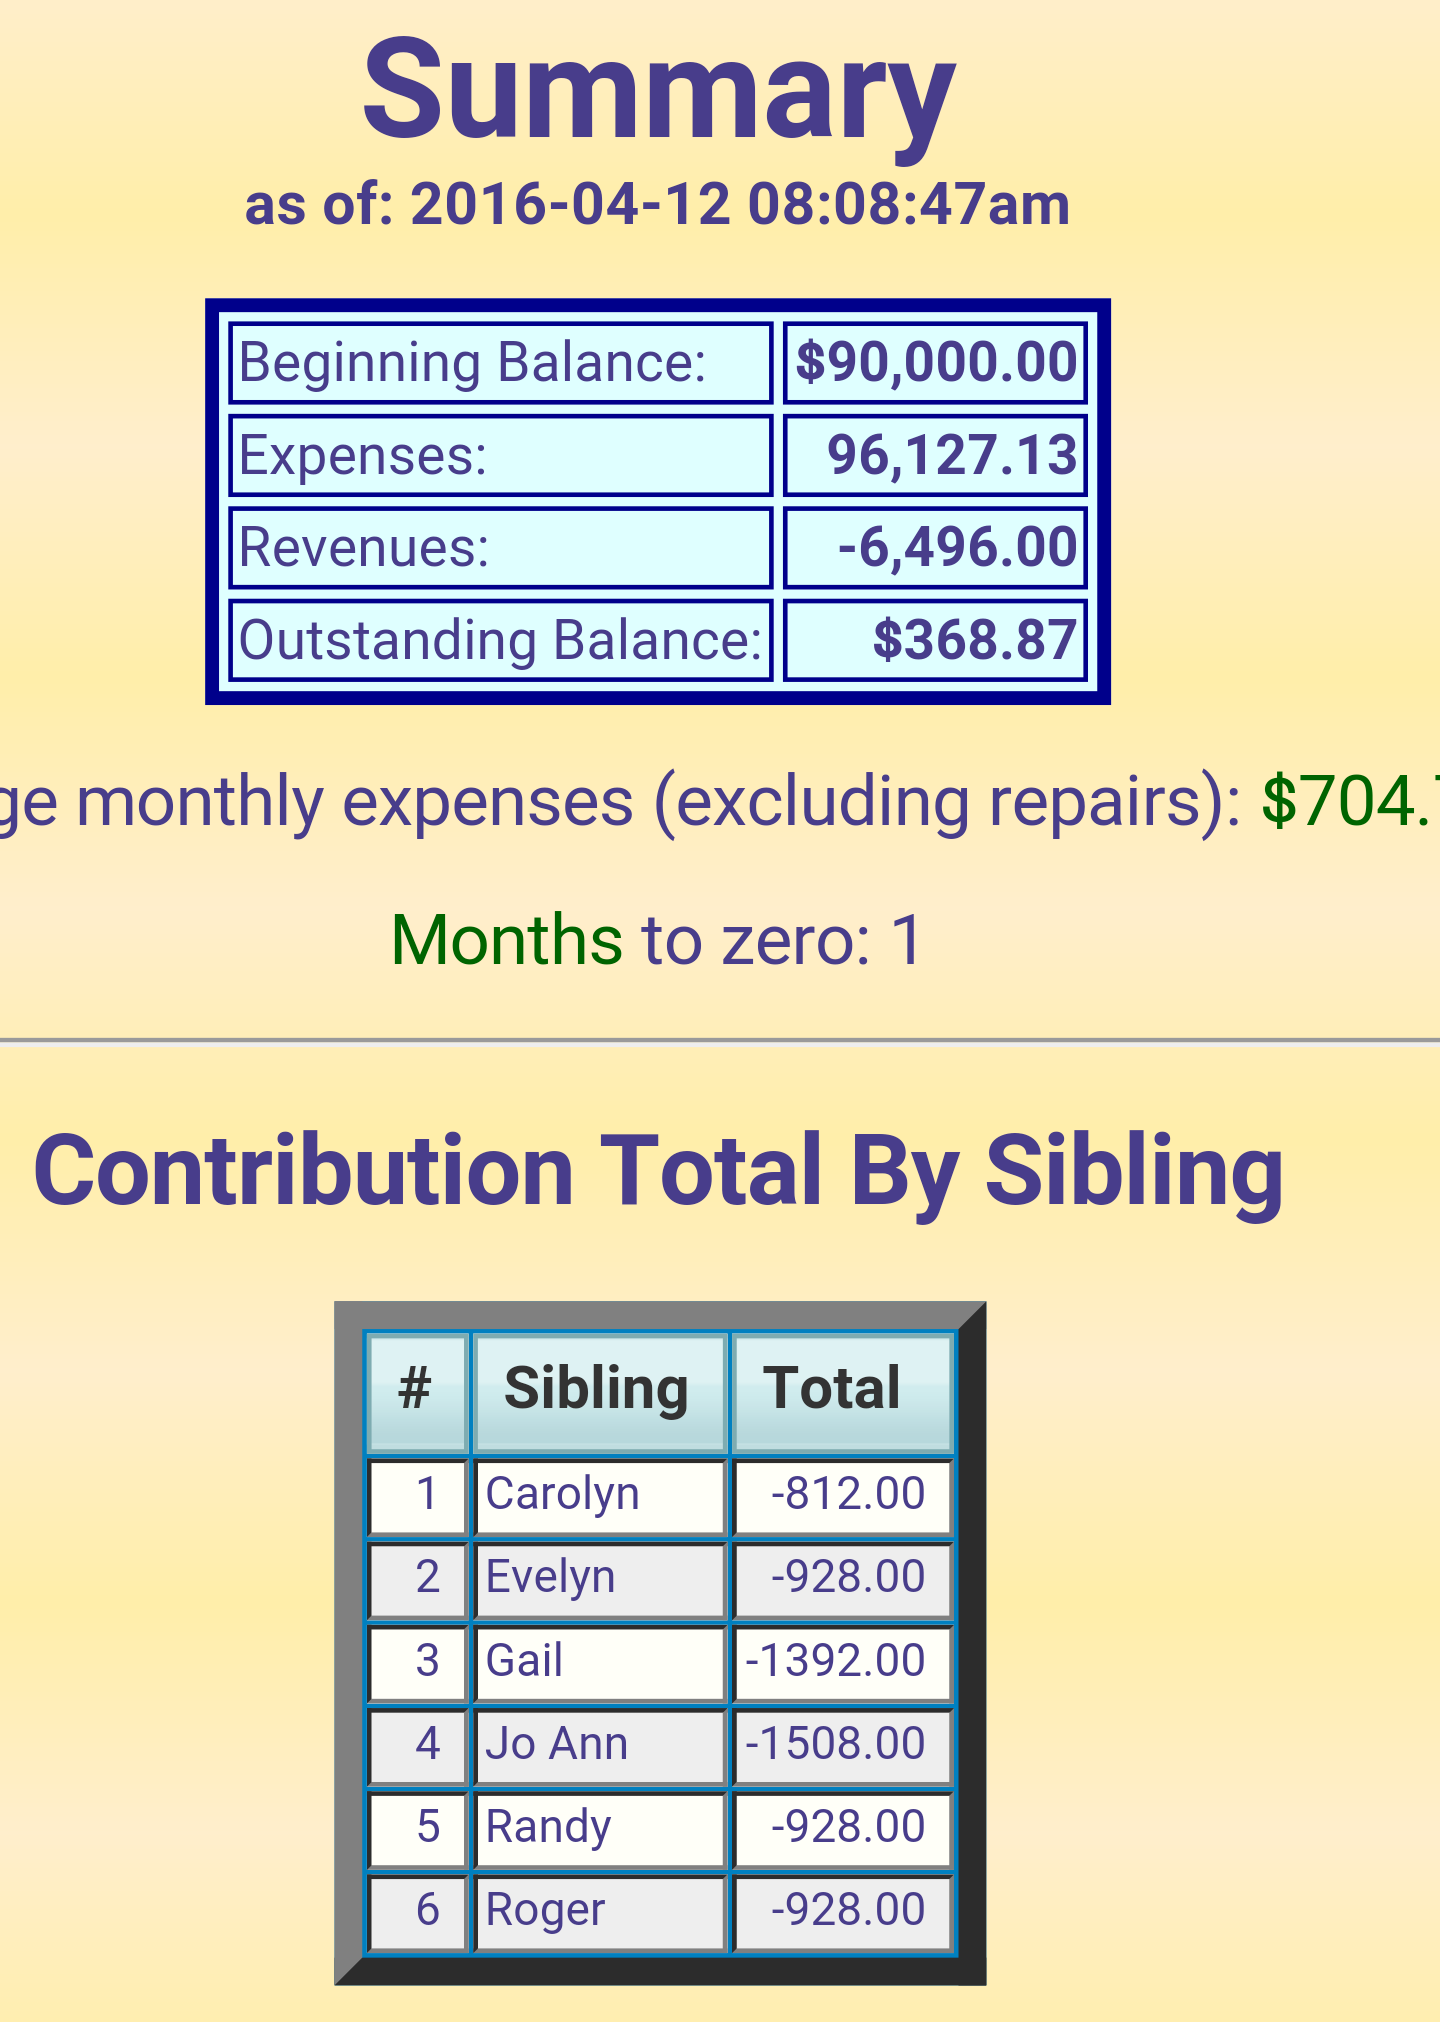Select the Expenses label cell

pyautogui.click(x=500, y=456)
